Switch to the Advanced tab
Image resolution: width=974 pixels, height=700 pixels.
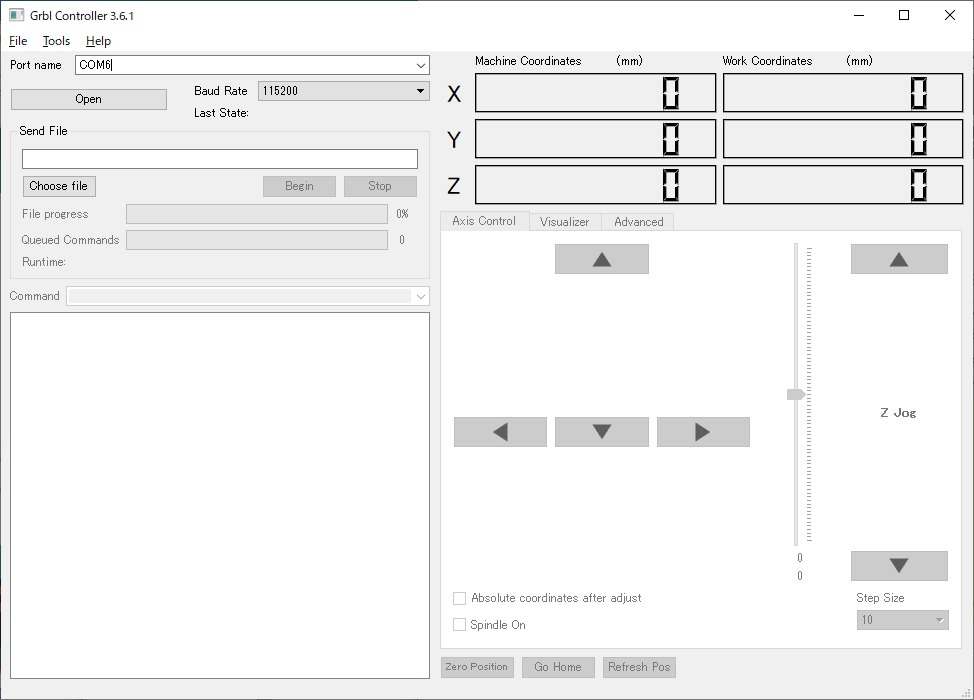tap(639, 222)
